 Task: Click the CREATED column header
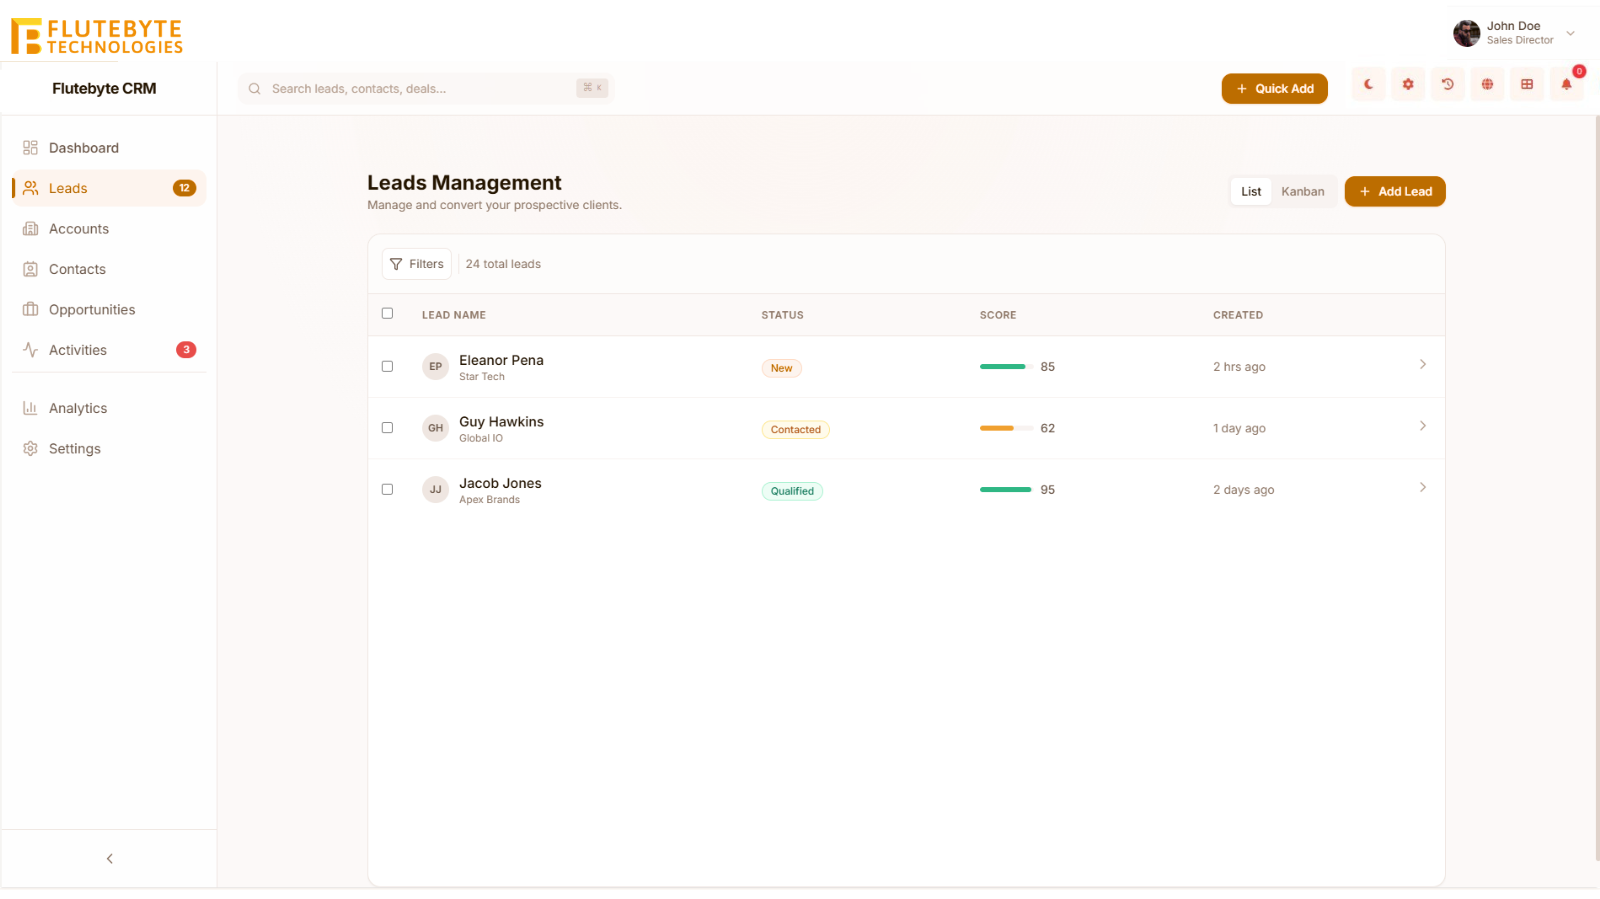1238,315
